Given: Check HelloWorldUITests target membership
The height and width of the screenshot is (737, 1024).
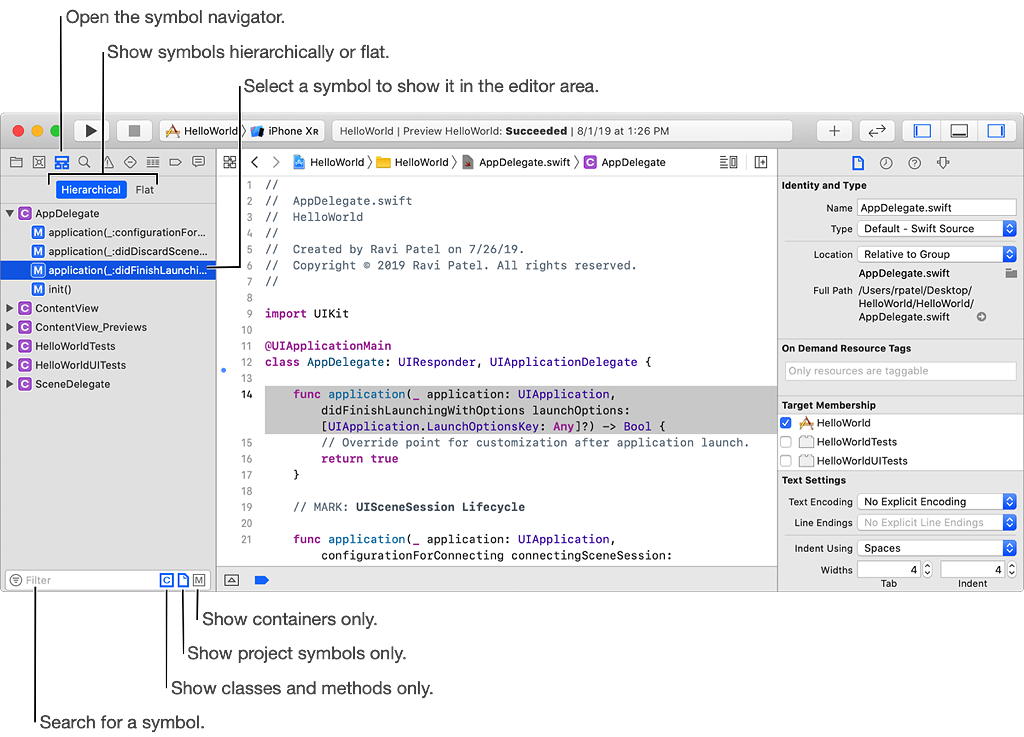Looking at the screenshot, I should 786,460.
